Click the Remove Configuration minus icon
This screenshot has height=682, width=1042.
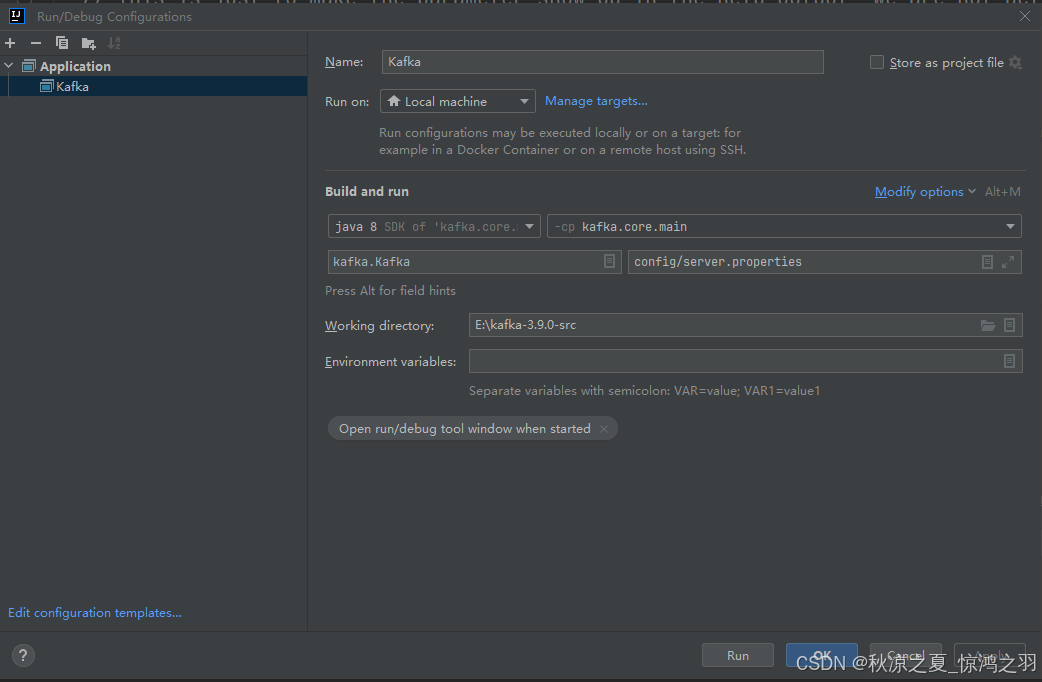coord(36,43)
